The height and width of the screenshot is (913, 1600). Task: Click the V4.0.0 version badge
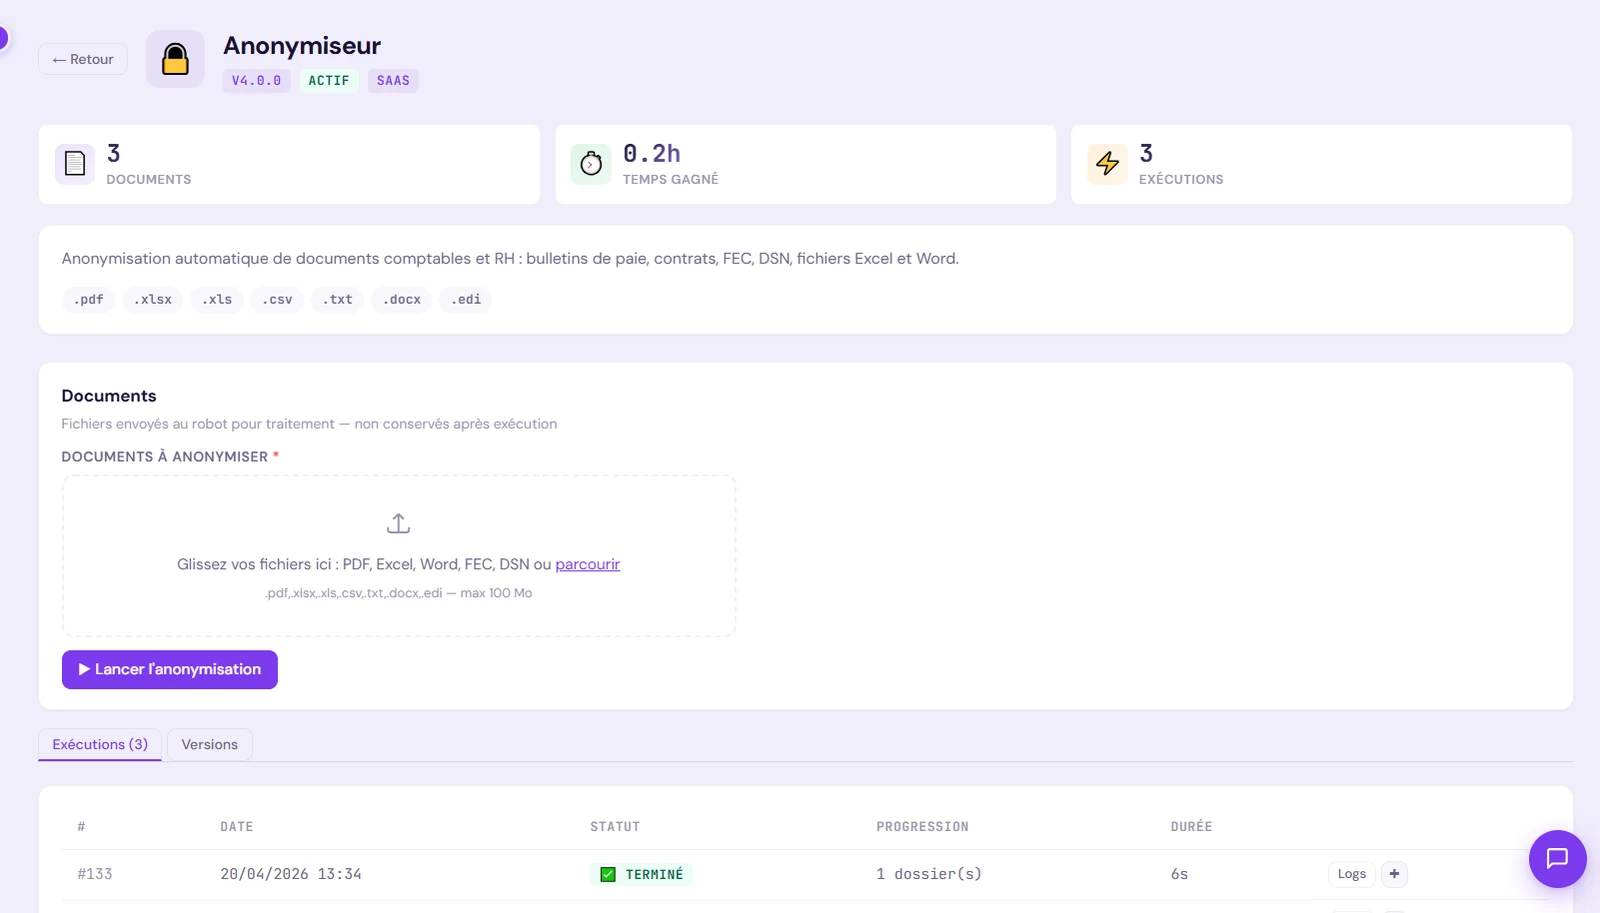(256, 81)
